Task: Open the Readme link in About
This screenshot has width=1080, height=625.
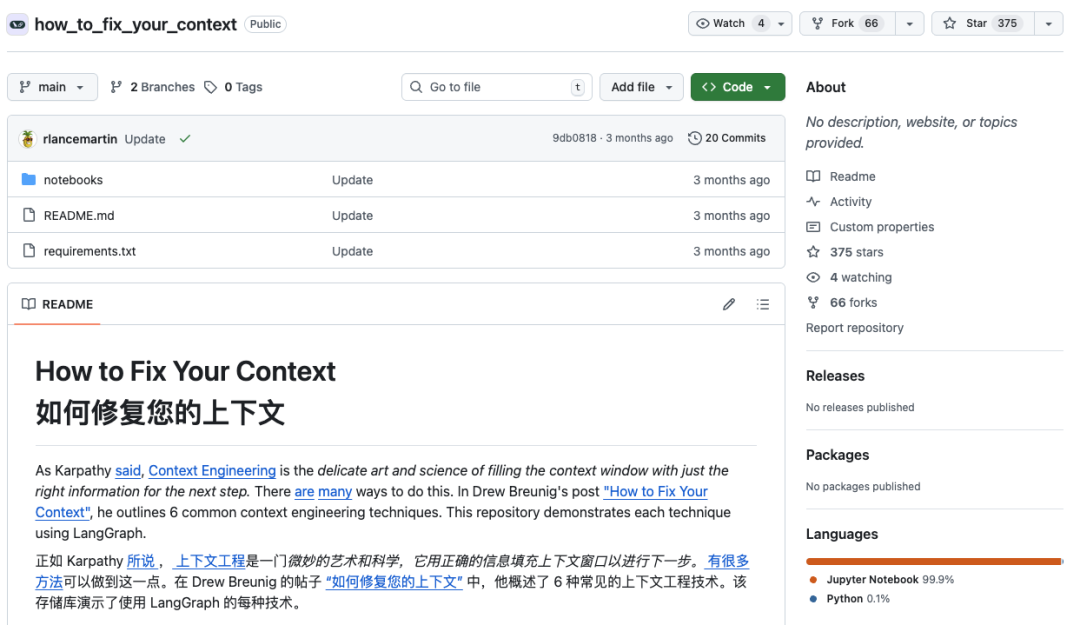Action: click(x=852, y=176)
